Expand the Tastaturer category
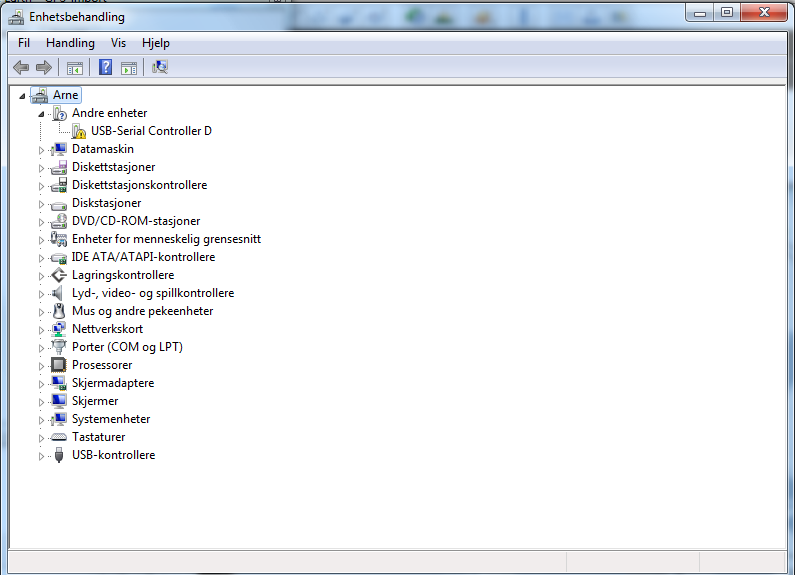The image size is (795, 575). click(41, 438)
